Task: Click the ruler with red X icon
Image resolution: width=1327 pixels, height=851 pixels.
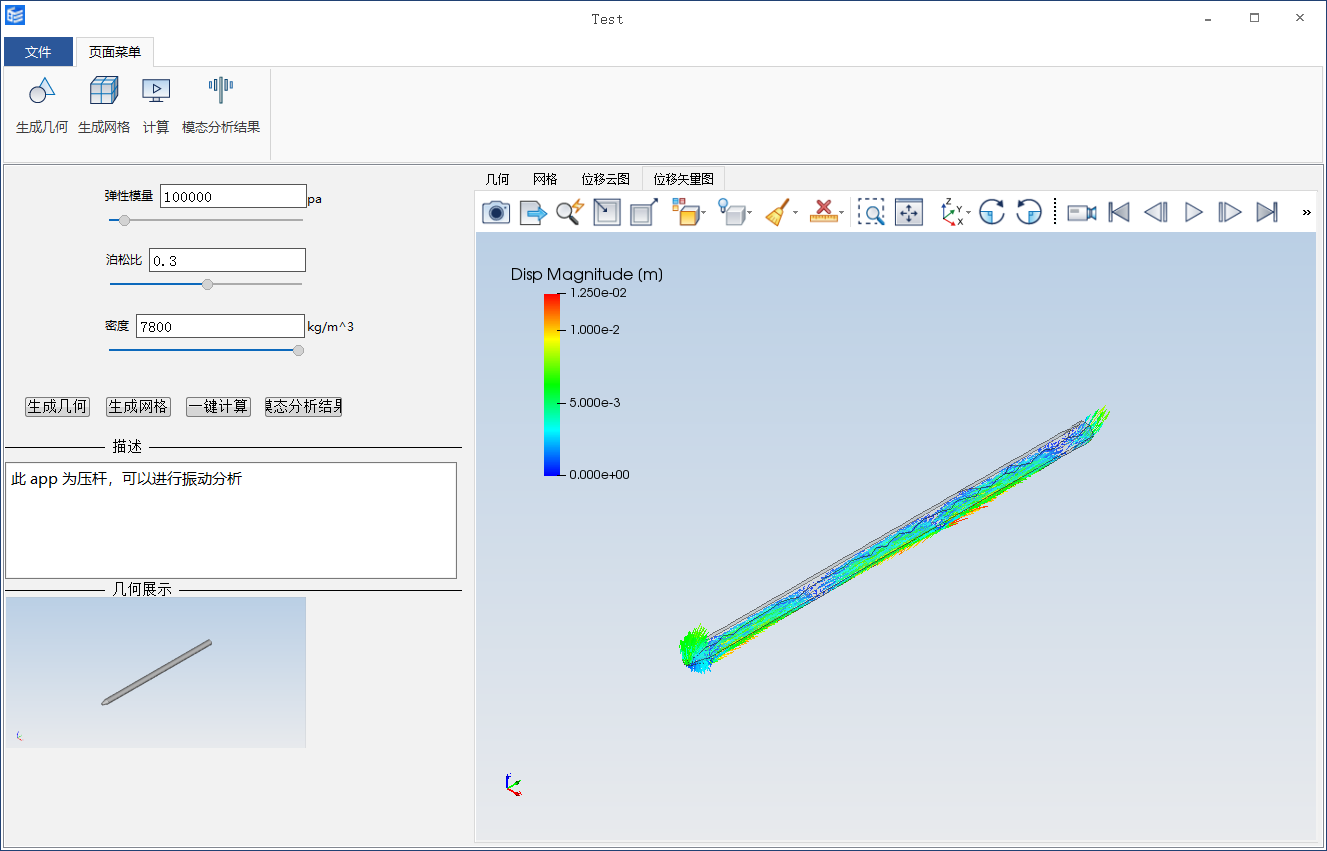Action: (x=823, y=212)
